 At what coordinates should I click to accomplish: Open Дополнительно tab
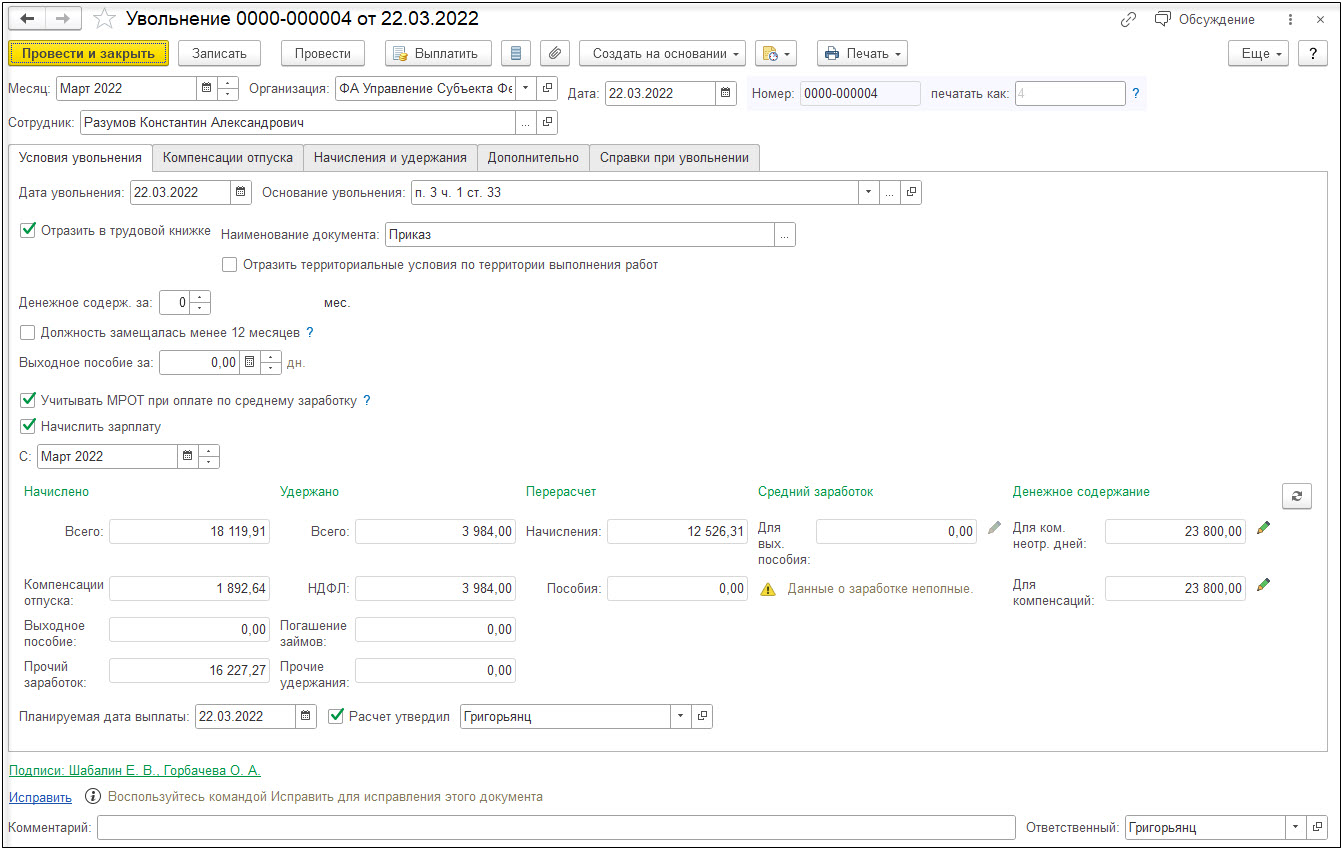click(533, 157)
